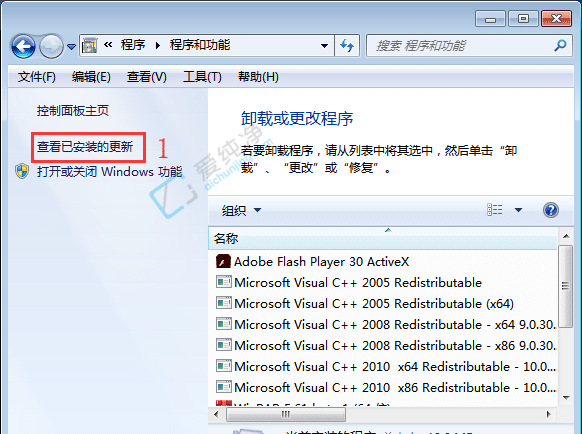Click horizontal scrollbar left arrow

216,414
